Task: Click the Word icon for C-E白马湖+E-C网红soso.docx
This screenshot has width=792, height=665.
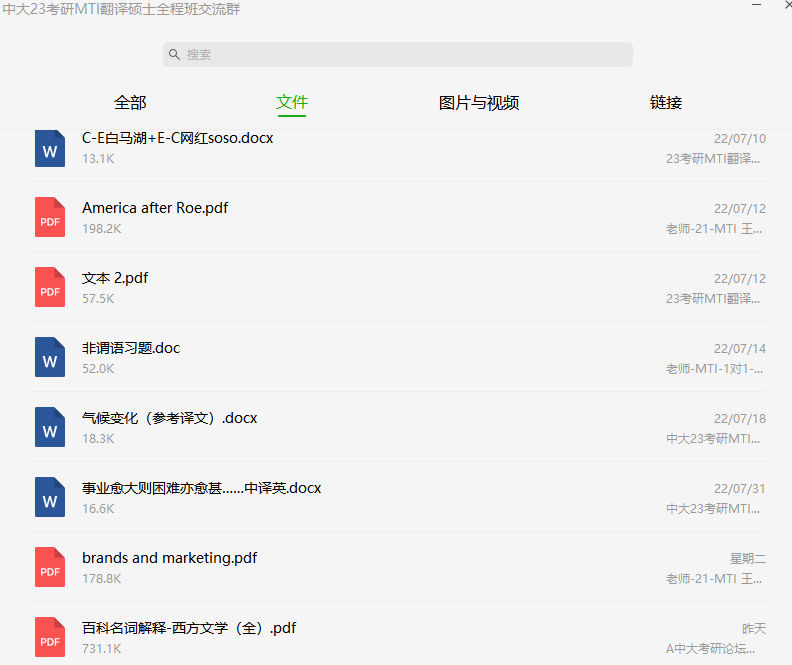Action: coord(50,147)
